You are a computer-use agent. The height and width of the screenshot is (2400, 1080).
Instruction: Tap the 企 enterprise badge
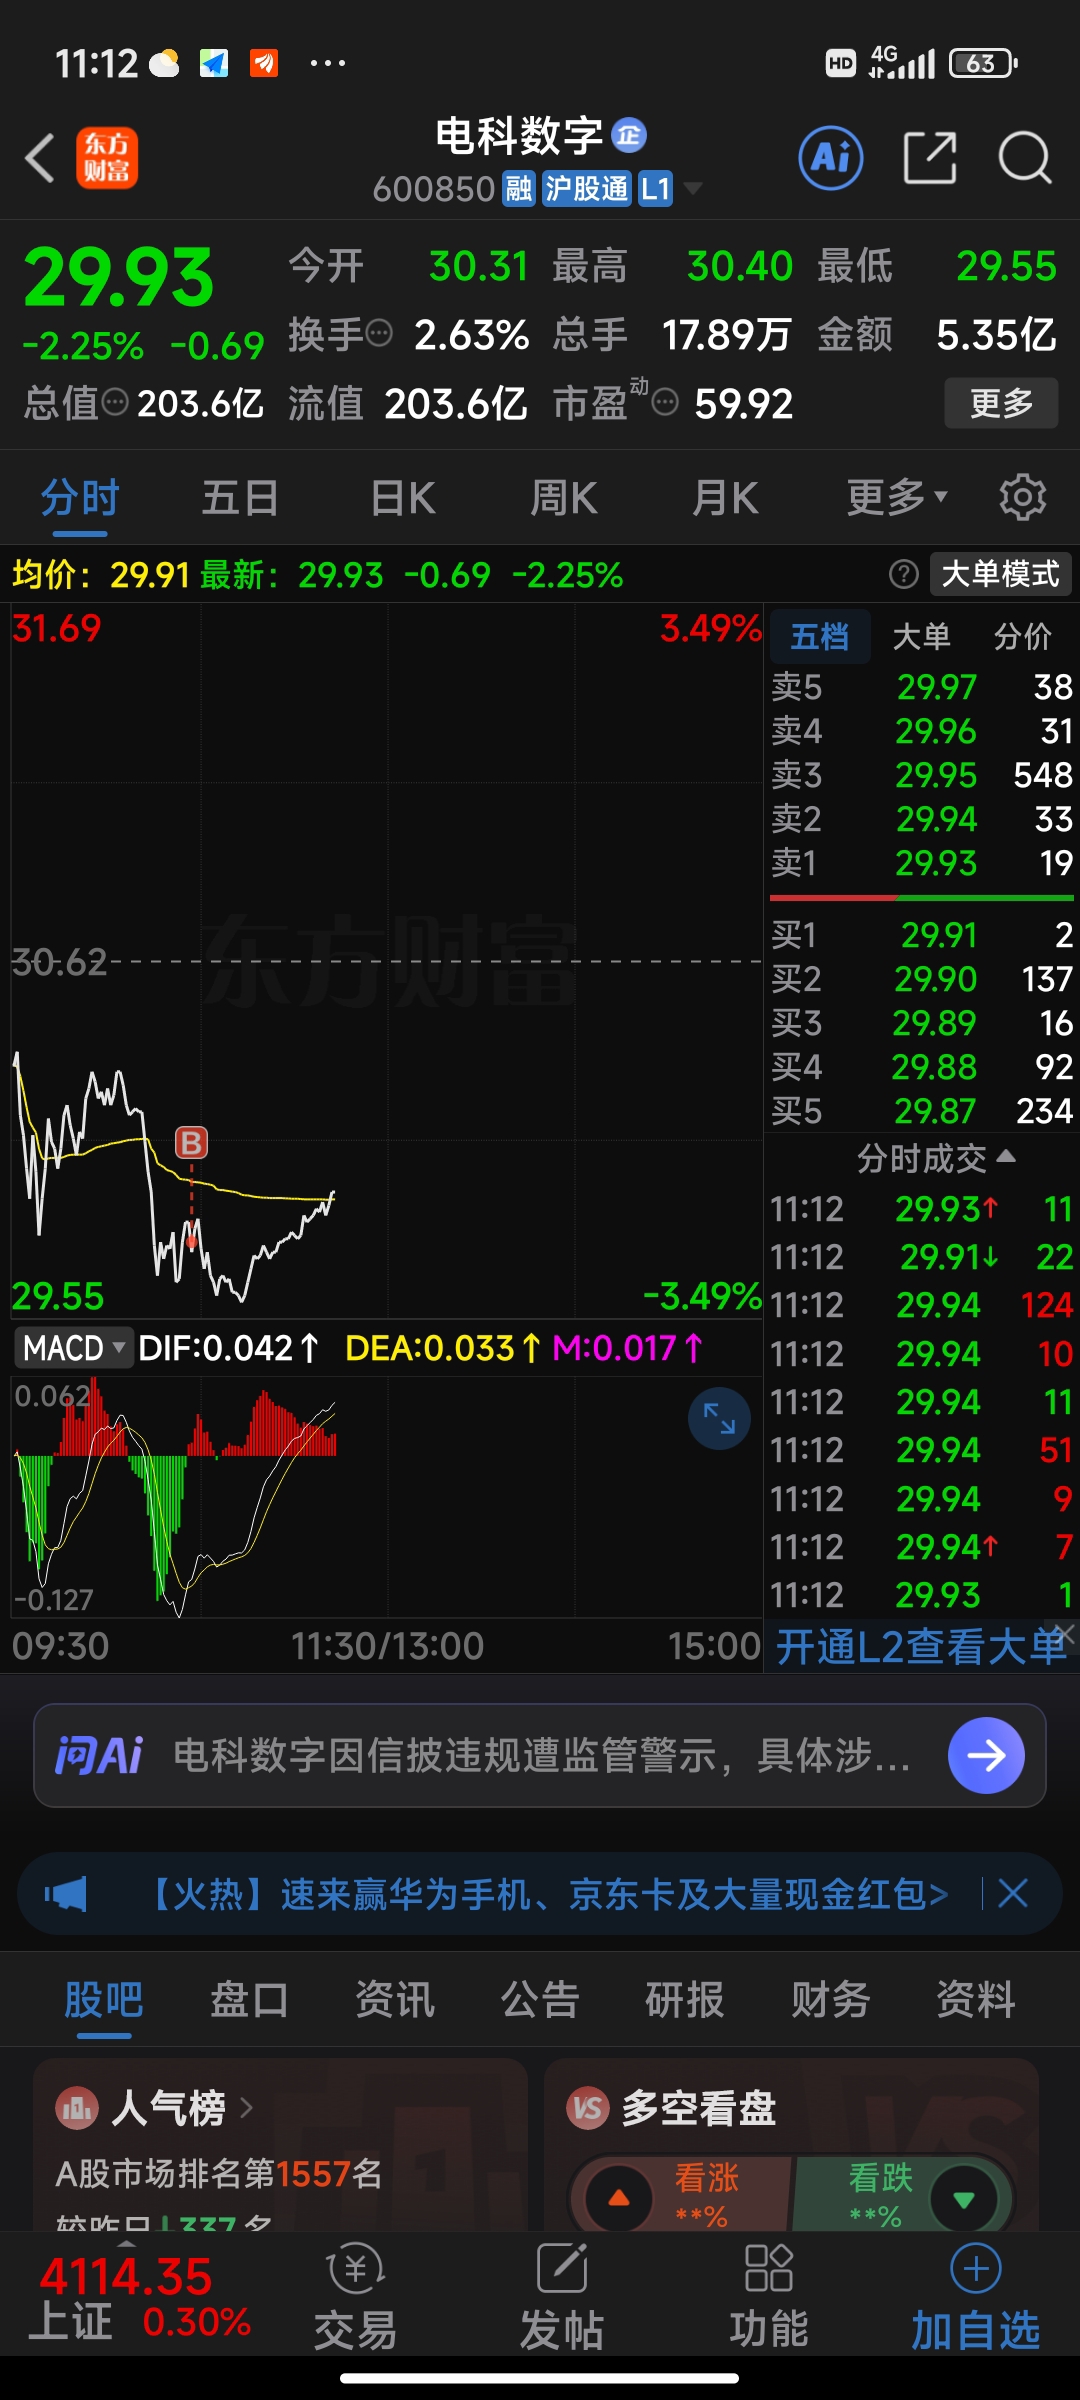[x=629, y=135]
